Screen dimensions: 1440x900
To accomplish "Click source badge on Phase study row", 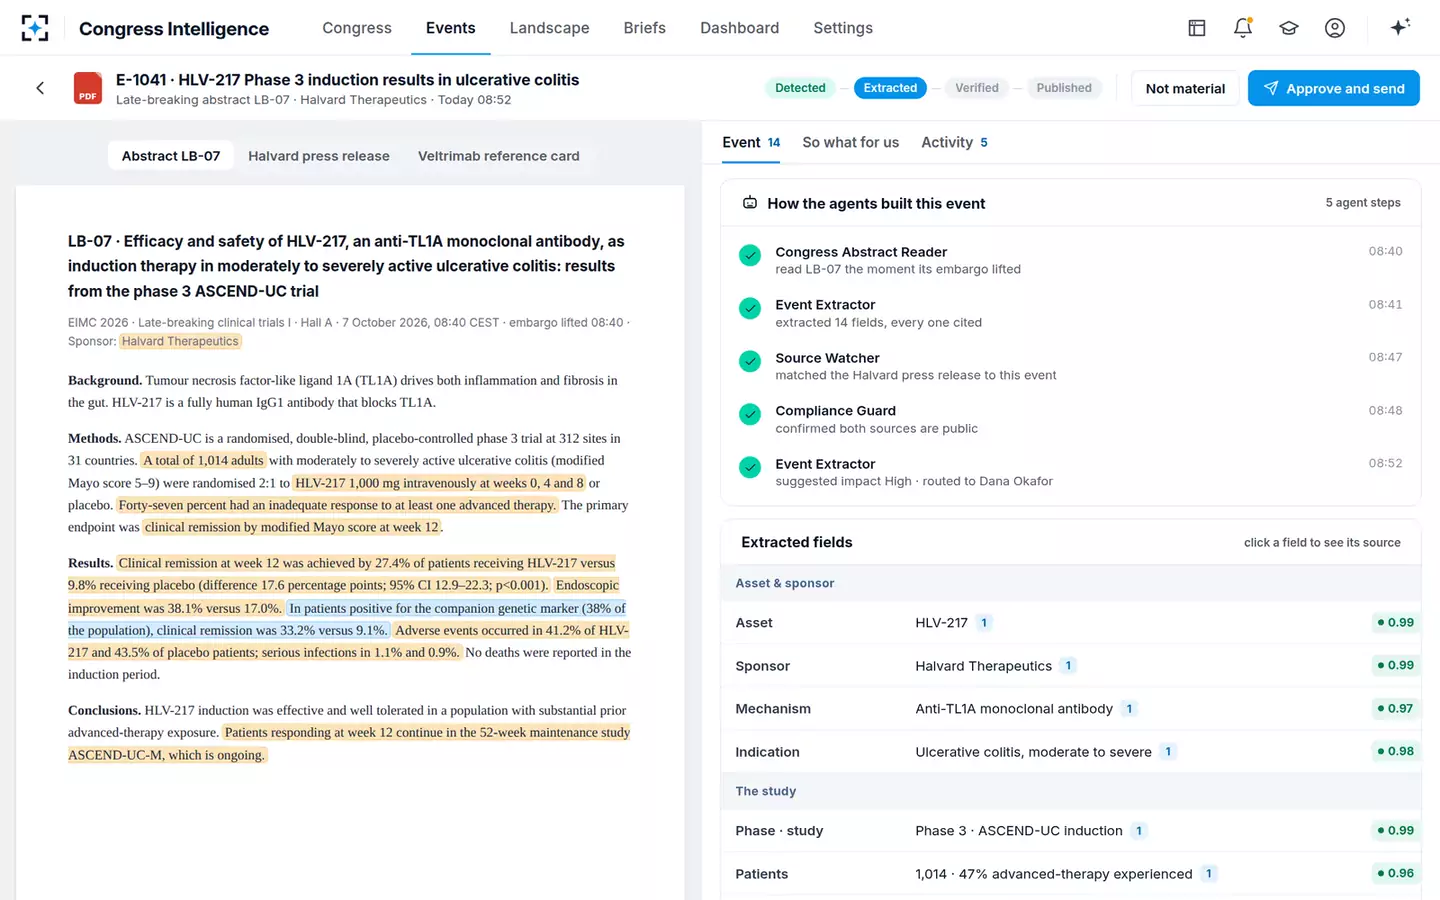I will [x=1139, y=831].
